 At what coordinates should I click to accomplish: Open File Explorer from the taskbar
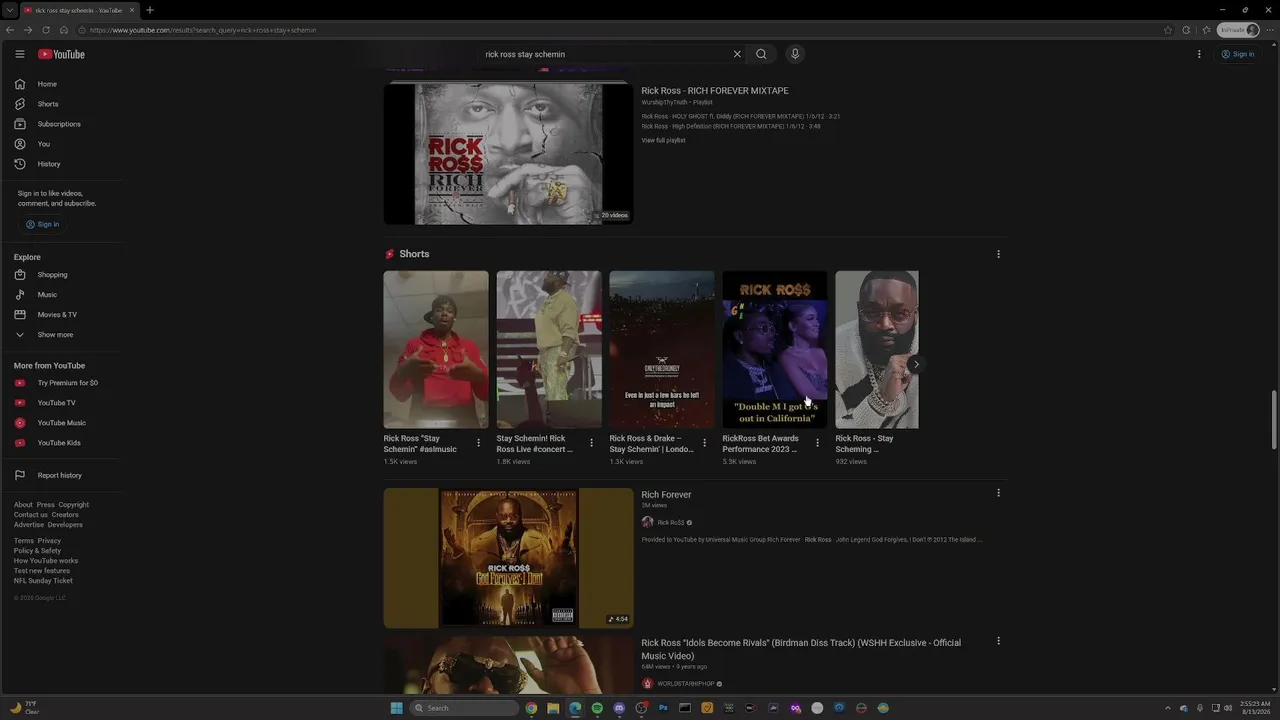click(553, 708)
